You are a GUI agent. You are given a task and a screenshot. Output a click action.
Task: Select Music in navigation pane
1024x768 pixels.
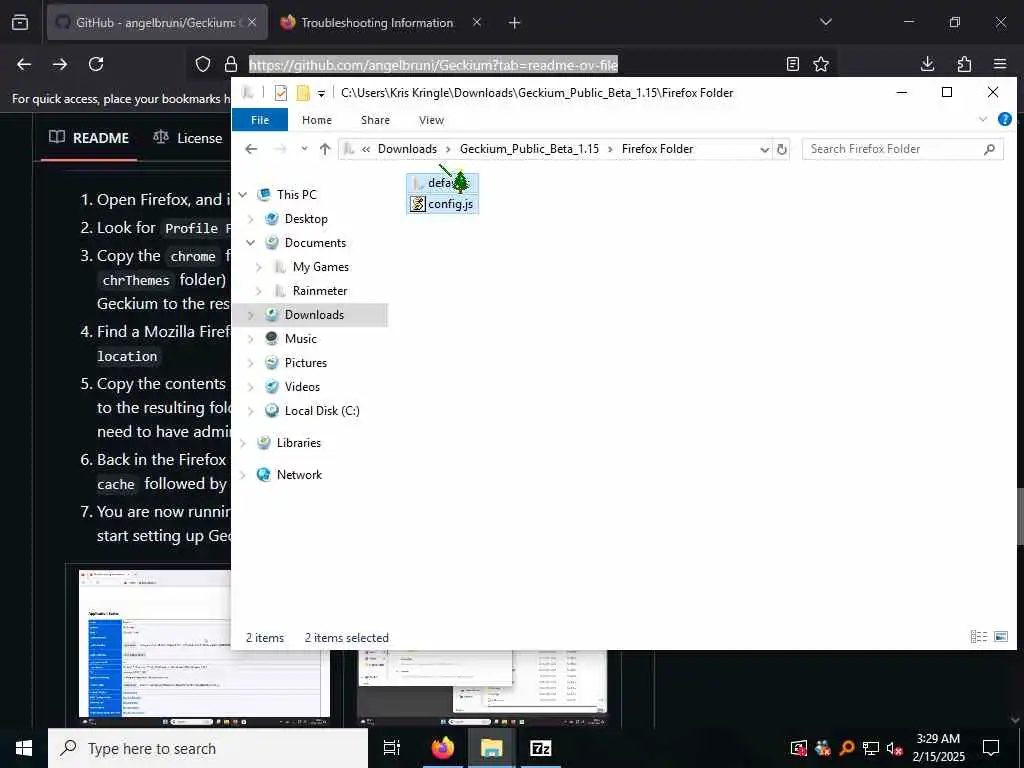click(300, 339)
